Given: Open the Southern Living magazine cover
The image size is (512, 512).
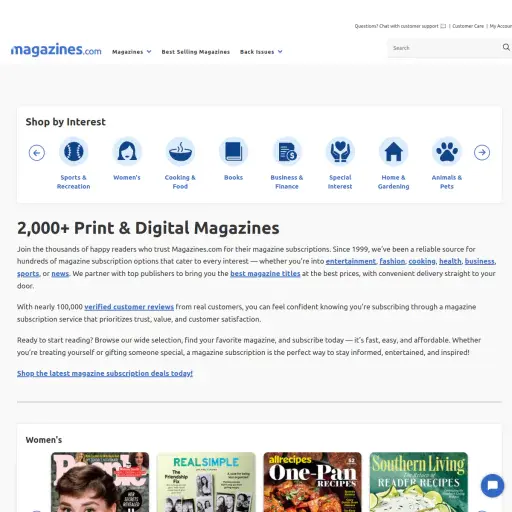Looking at the screenshot, I should [x=419, y=482].
